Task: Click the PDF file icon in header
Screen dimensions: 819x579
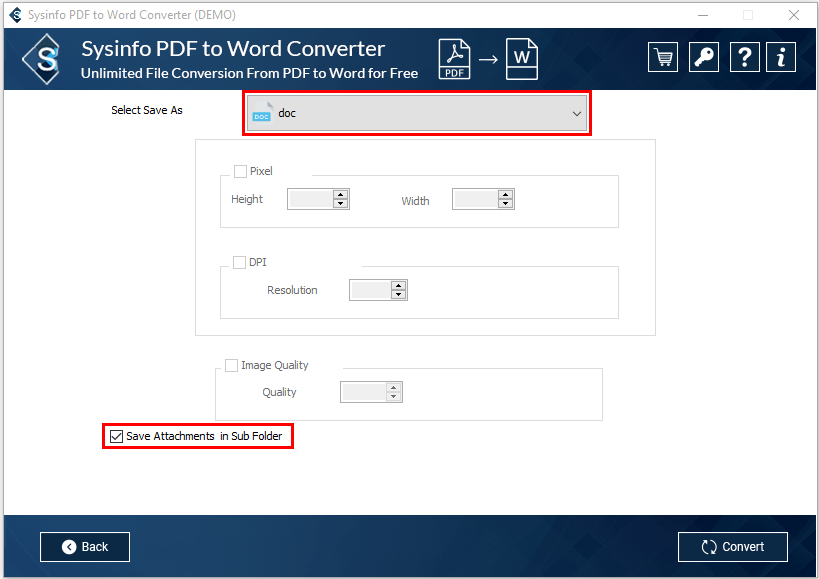Action: (x=455, y=59)
